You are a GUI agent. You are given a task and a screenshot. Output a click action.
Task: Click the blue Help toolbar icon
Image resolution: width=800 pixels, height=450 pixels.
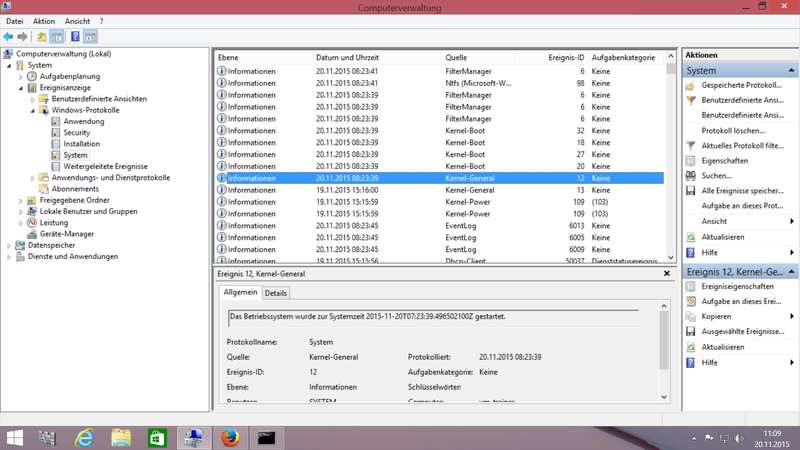pyautogui.click(x=75, y=37)
